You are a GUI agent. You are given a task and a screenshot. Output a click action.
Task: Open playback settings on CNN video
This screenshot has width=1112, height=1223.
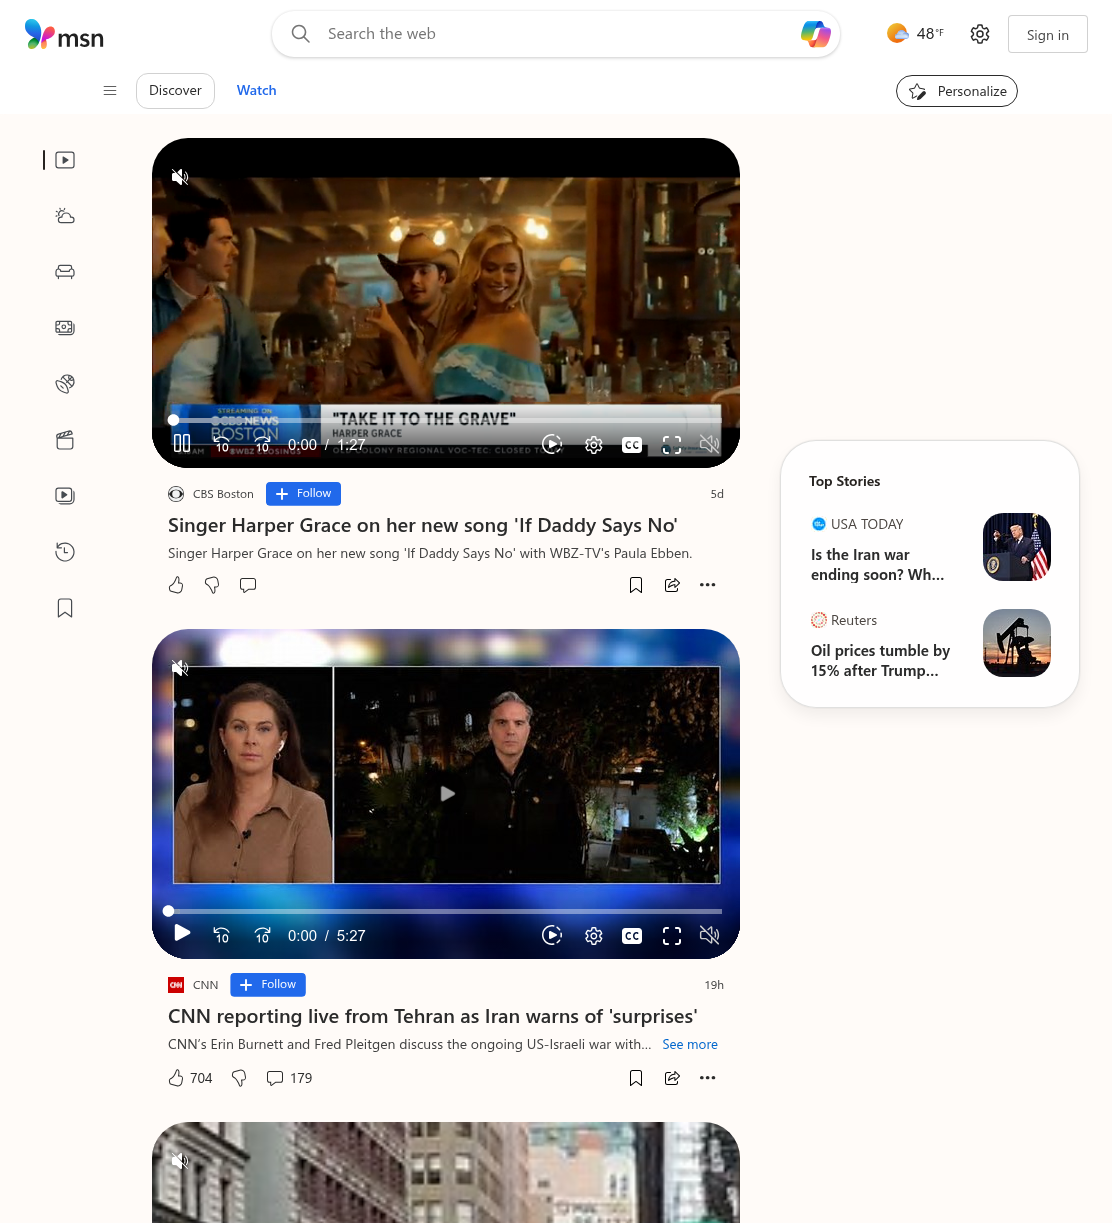[594, 936]
